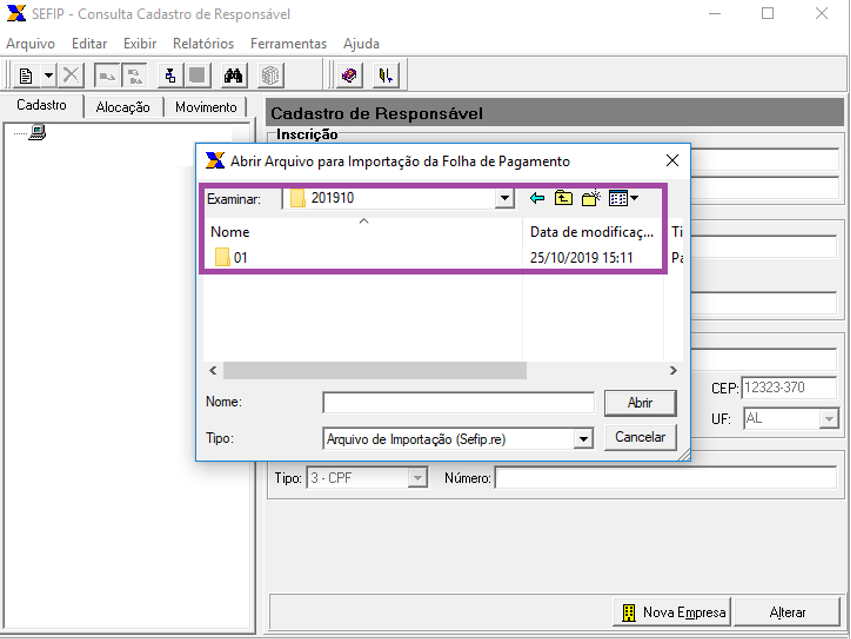This screenshot has height=639, width=851.
Task: Open the Arquivo menu
Action: click(x=30, y=43)
